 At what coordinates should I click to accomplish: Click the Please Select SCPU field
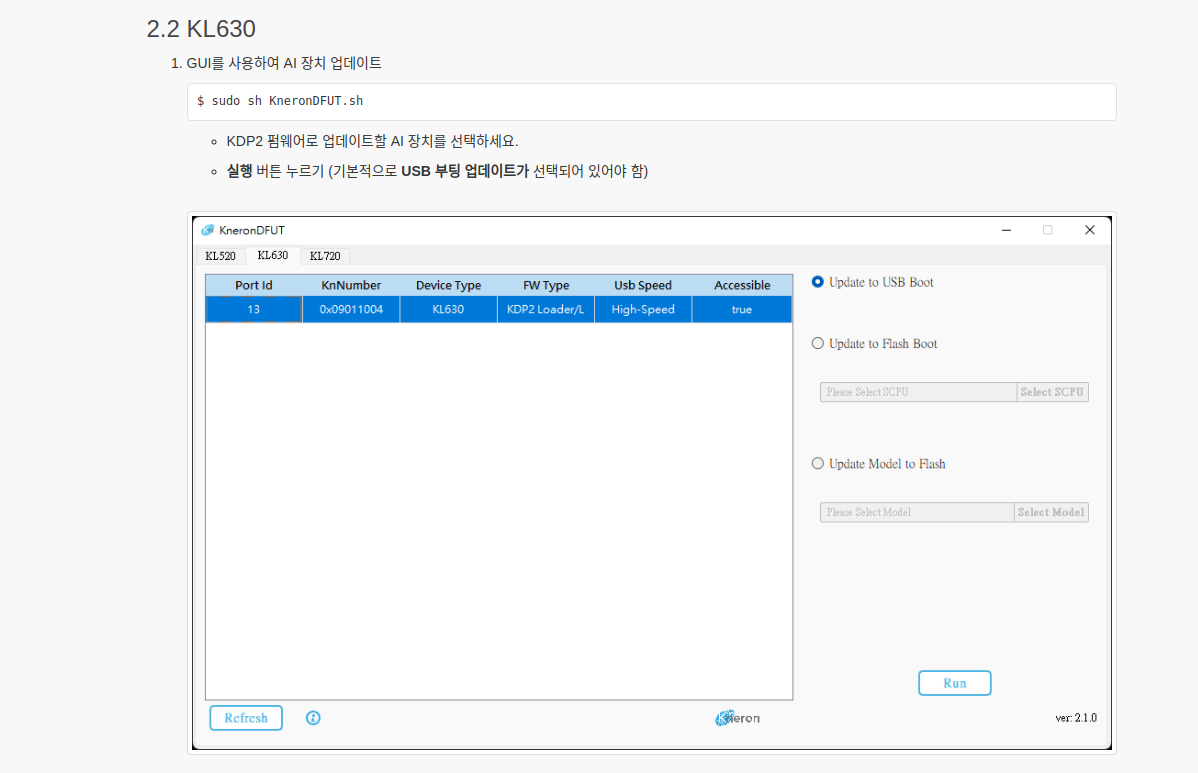tap(918, 392)
